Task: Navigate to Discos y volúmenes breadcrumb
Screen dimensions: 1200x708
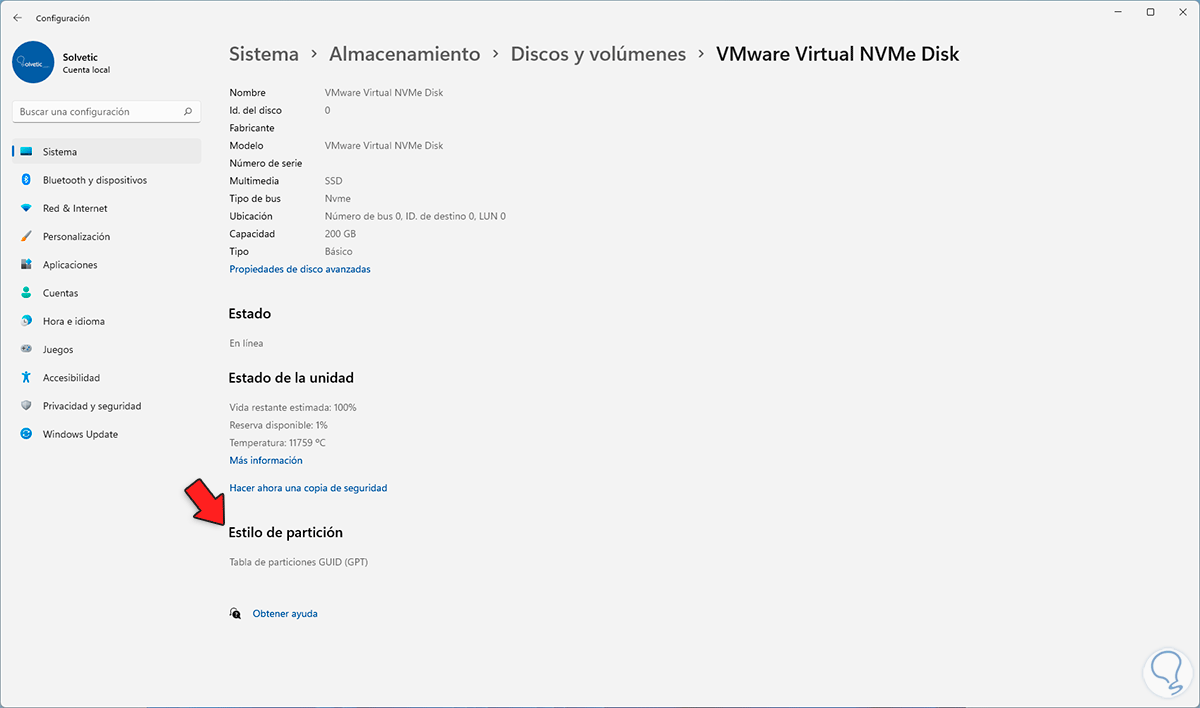Action: [x=598, y=54]
